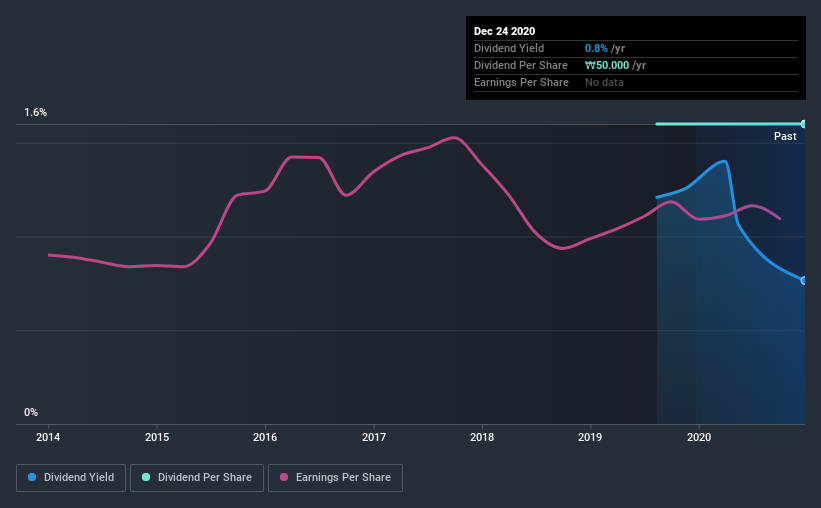Click the 0.8% dividend yield tooltip value
This screenshot has height=508, width=821.
[x=596, y=48]
